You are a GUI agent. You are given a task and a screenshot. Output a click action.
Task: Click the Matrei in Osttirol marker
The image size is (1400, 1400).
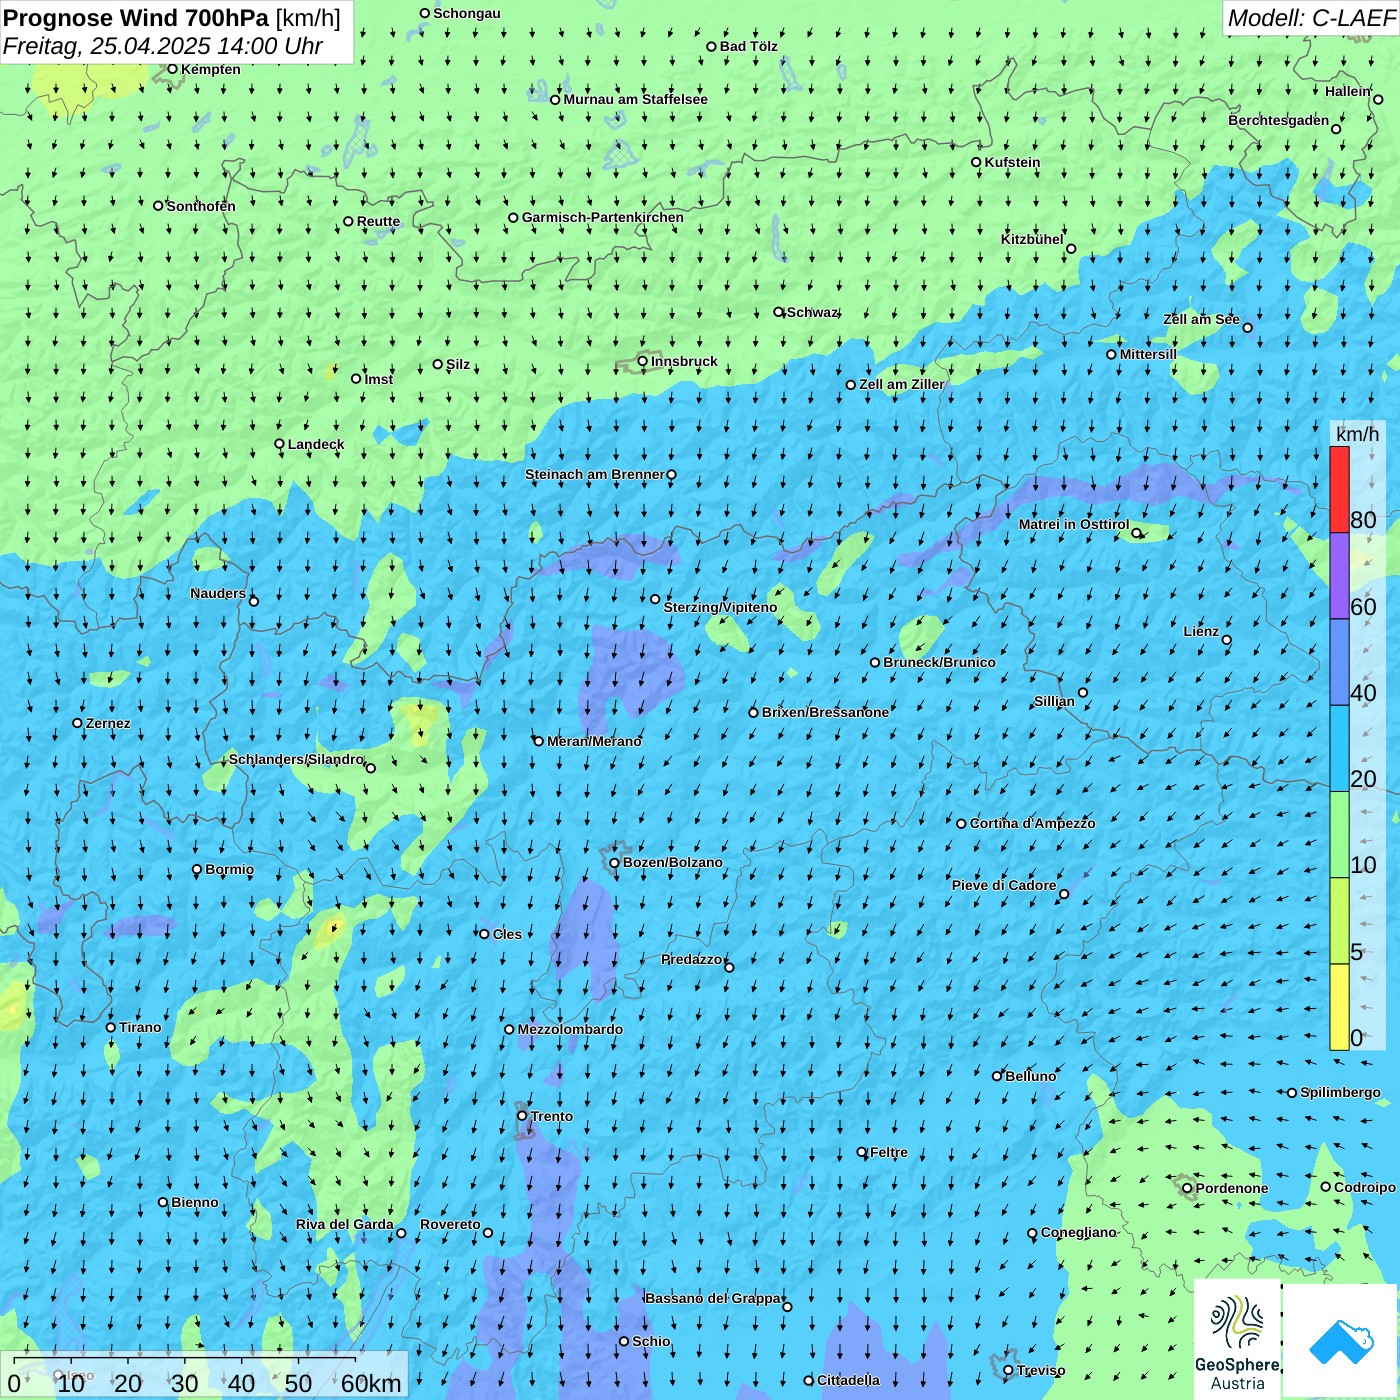click(x=1136, y=533)
